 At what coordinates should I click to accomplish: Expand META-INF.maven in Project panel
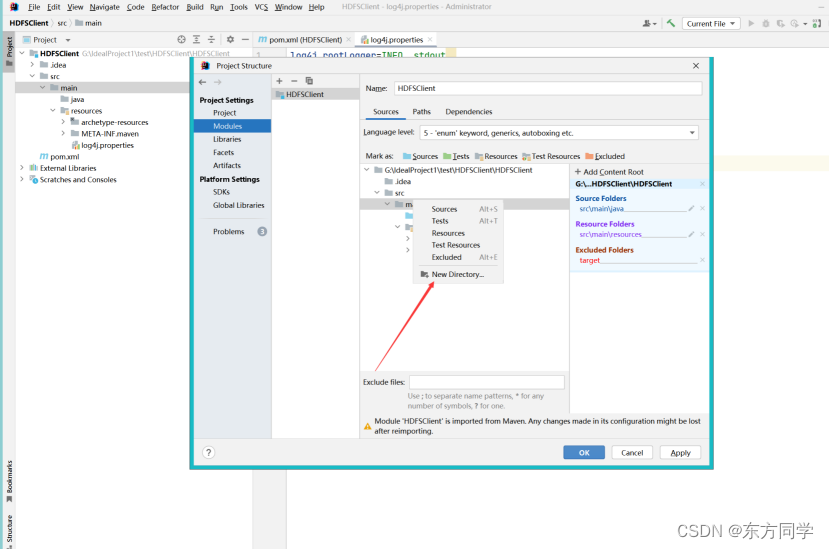63,133
